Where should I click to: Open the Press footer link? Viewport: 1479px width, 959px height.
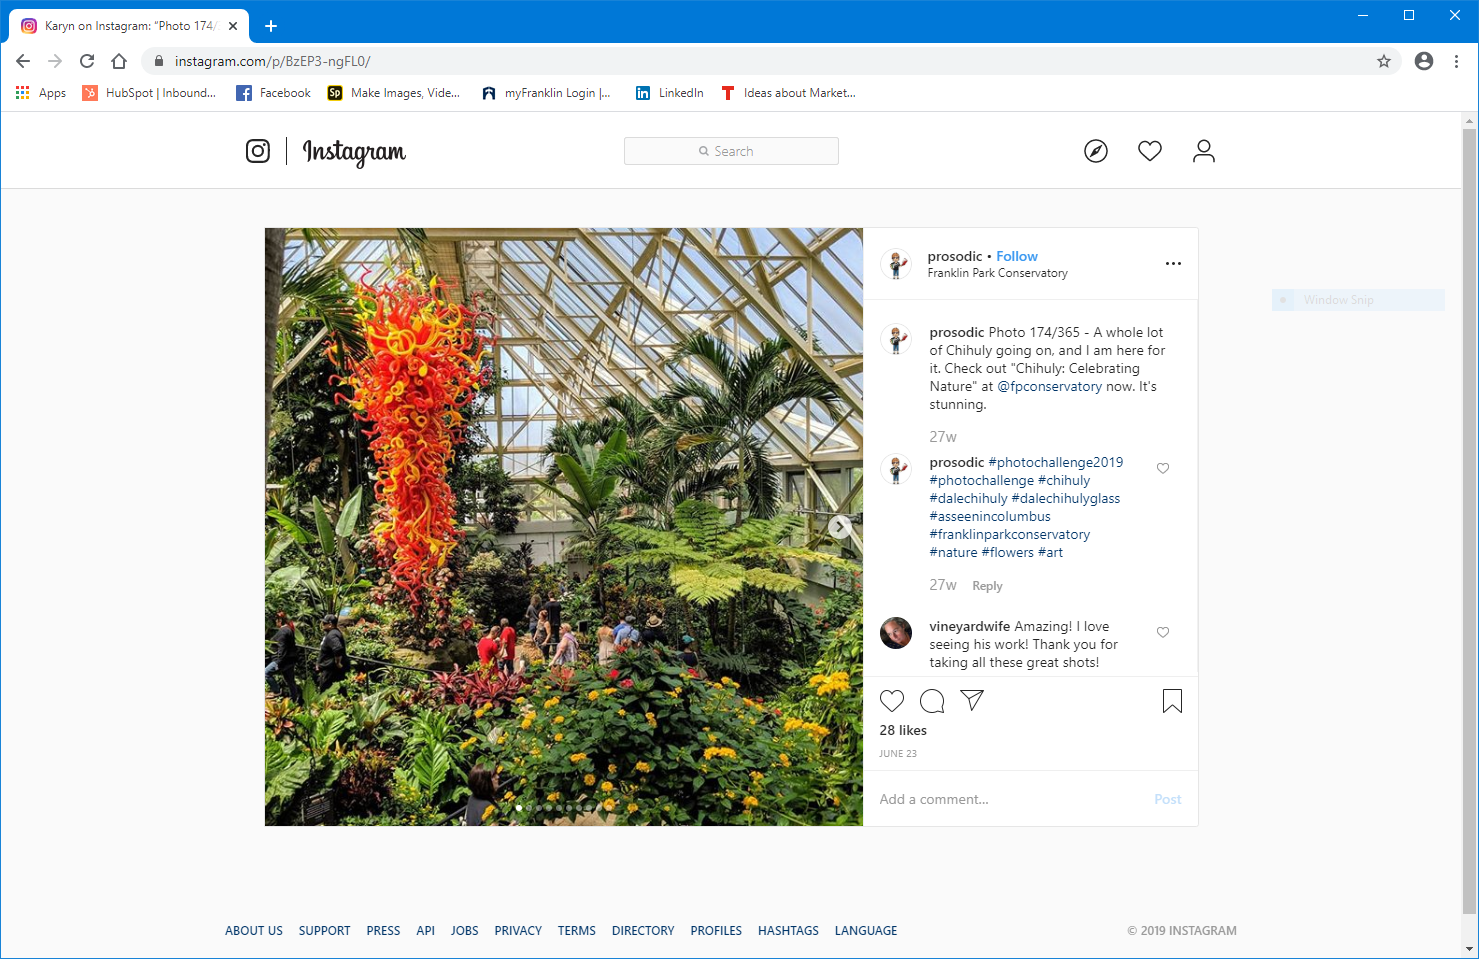point(383,931)
